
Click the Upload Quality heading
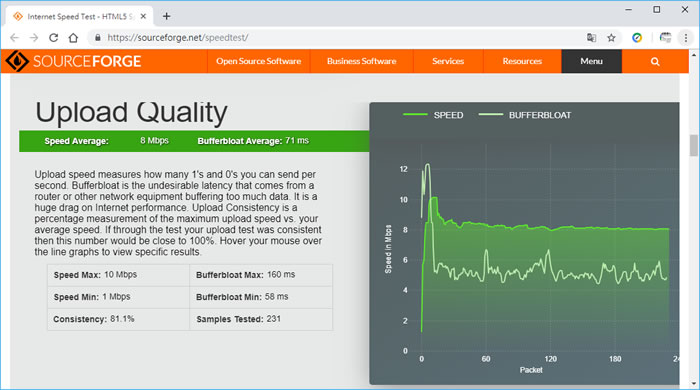point(131,112)
